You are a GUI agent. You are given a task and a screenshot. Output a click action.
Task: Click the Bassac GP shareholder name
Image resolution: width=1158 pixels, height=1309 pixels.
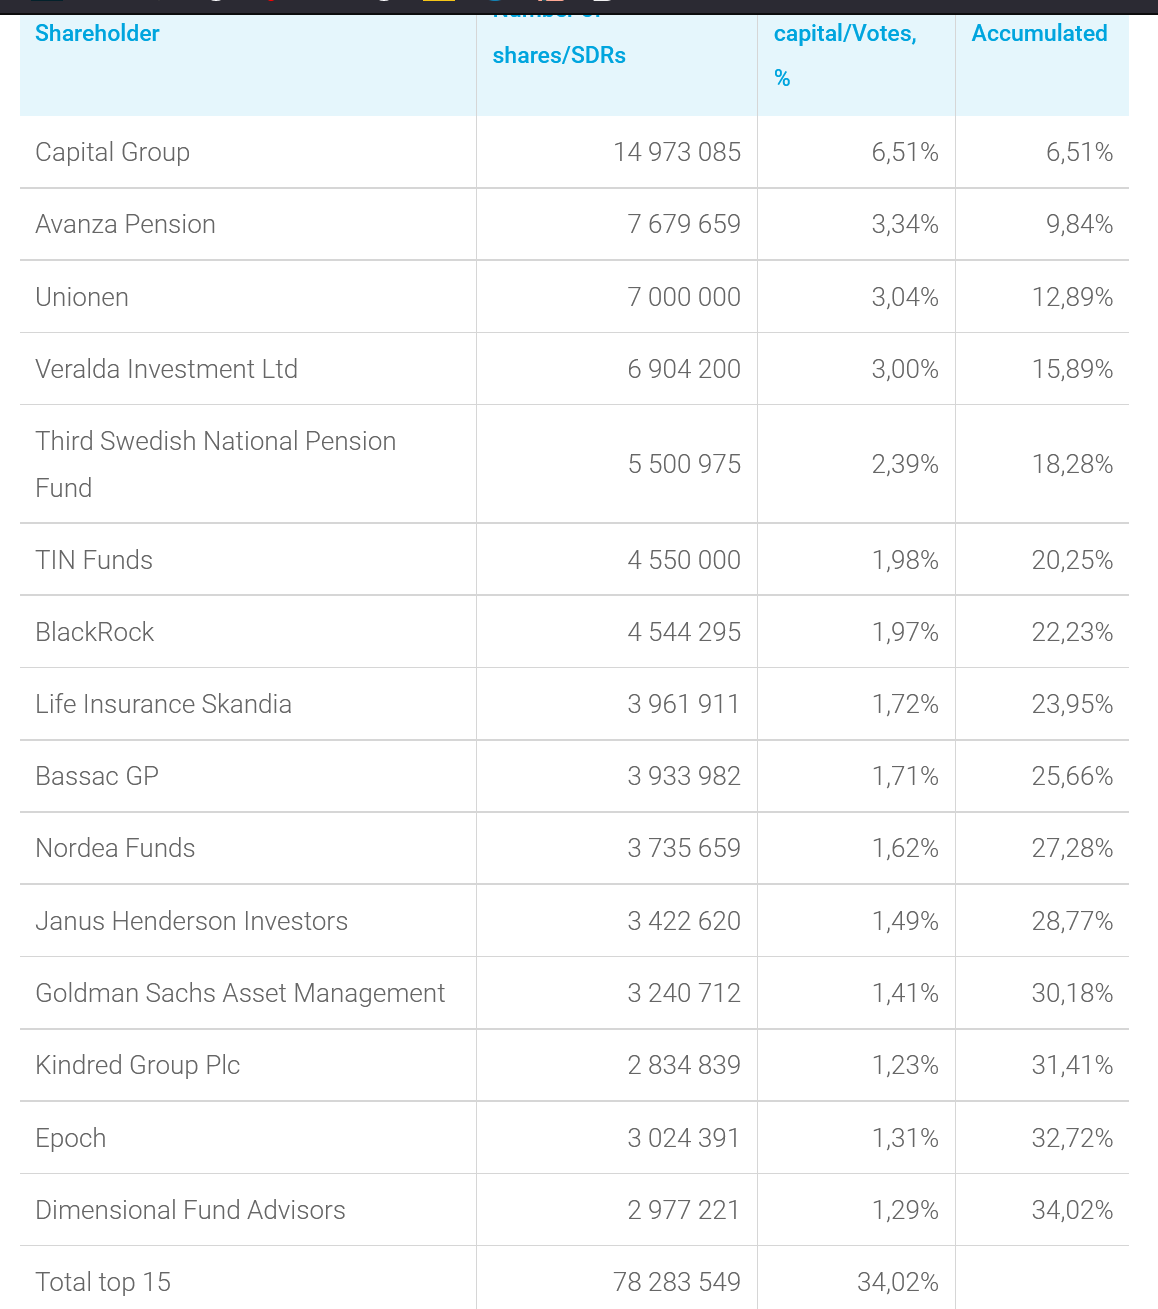point(97,776)
